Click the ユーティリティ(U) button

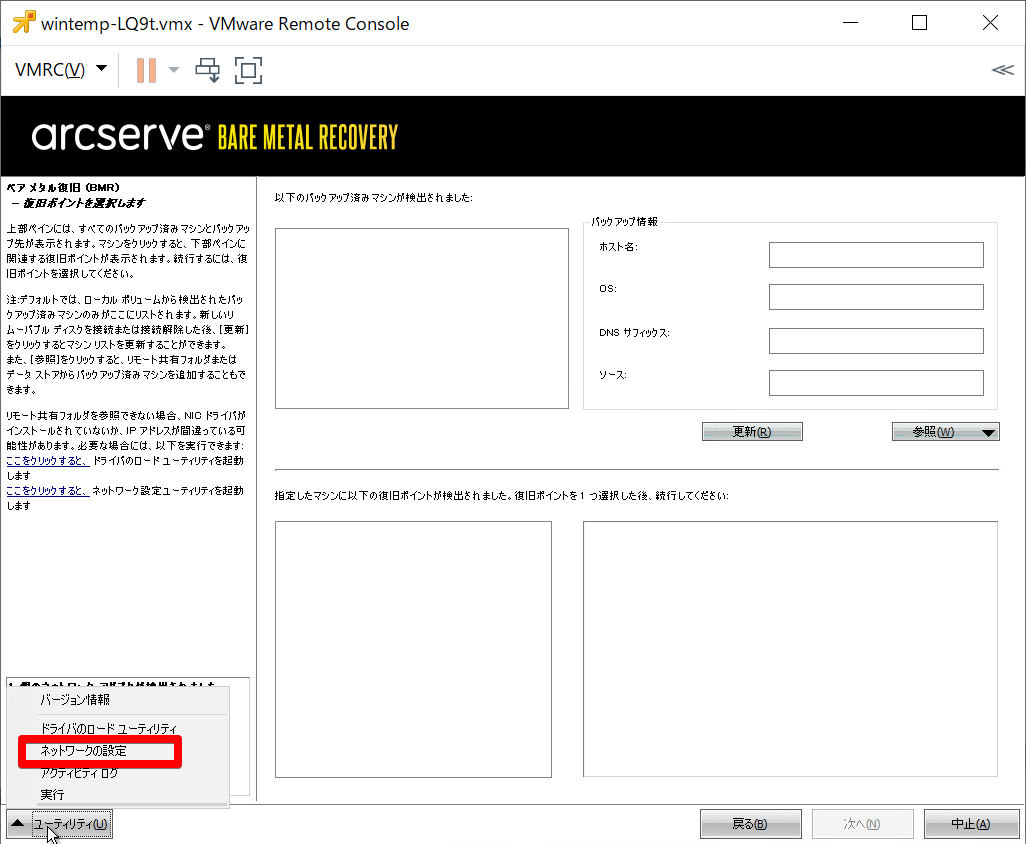[71, 824]
